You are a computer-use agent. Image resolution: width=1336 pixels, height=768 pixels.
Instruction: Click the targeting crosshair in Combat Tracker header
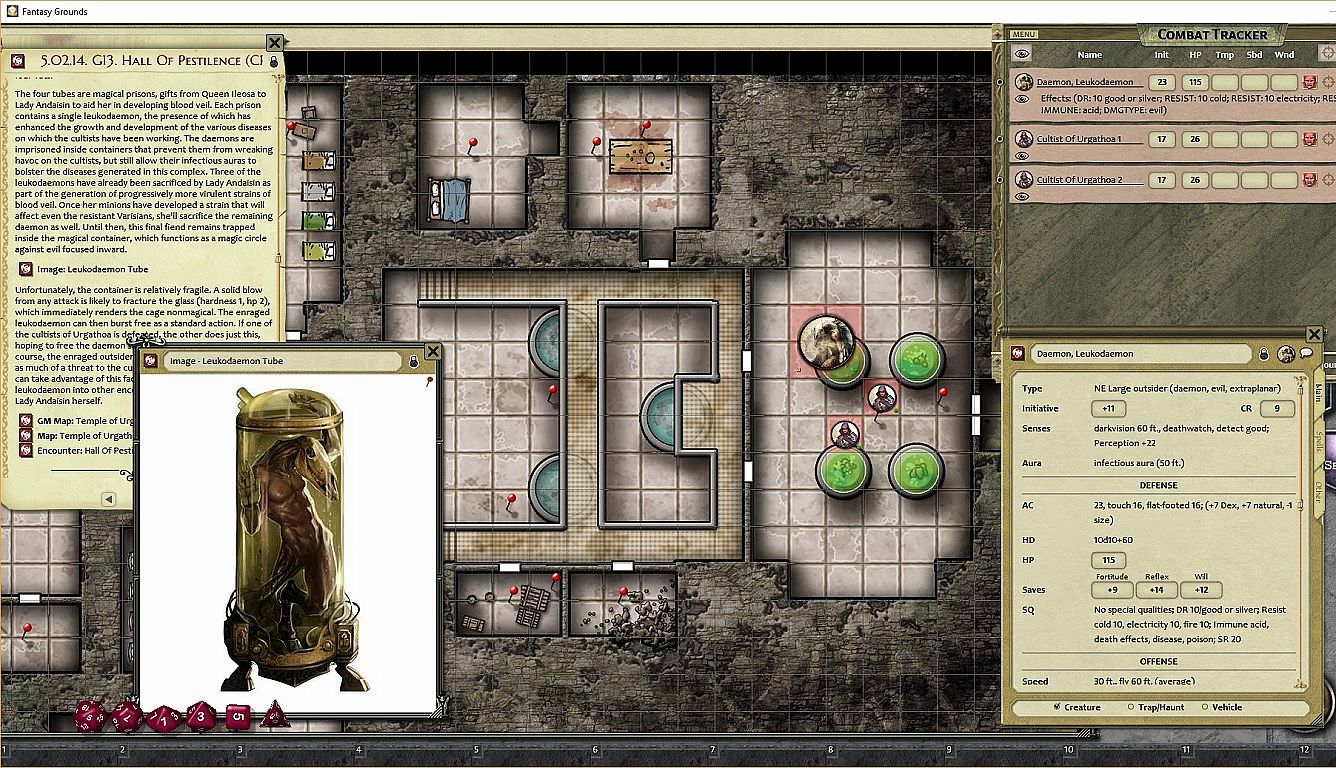(1328, 53)
